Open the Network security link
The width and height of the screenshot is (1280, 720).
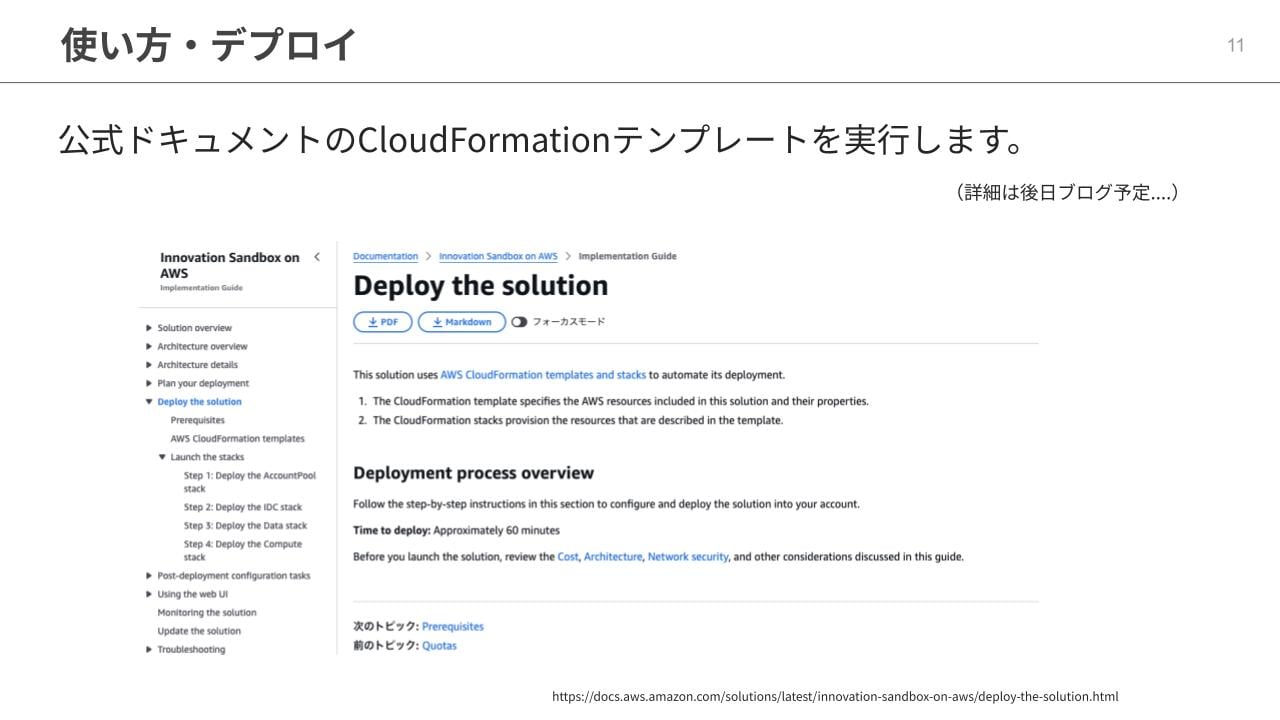click(x=688, y=557)
